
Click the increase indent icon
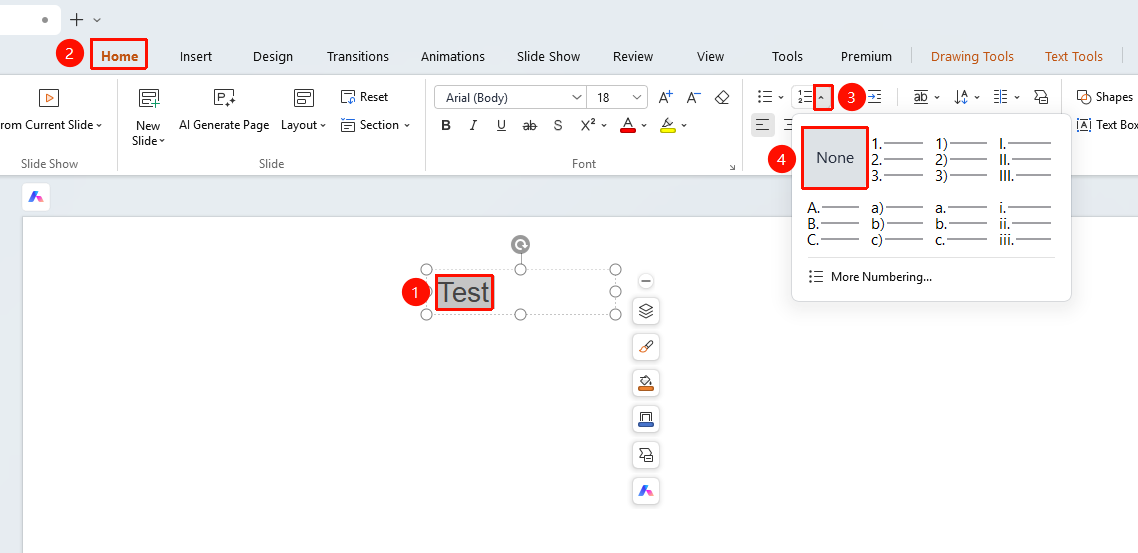point(875,97)
